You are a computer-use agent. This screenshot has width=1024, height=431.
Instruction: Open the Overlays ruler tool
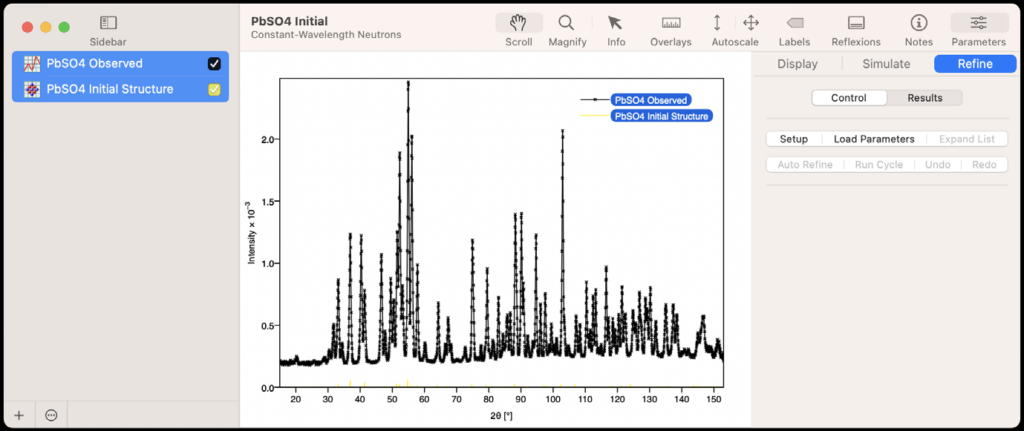(x=670, y=23)
